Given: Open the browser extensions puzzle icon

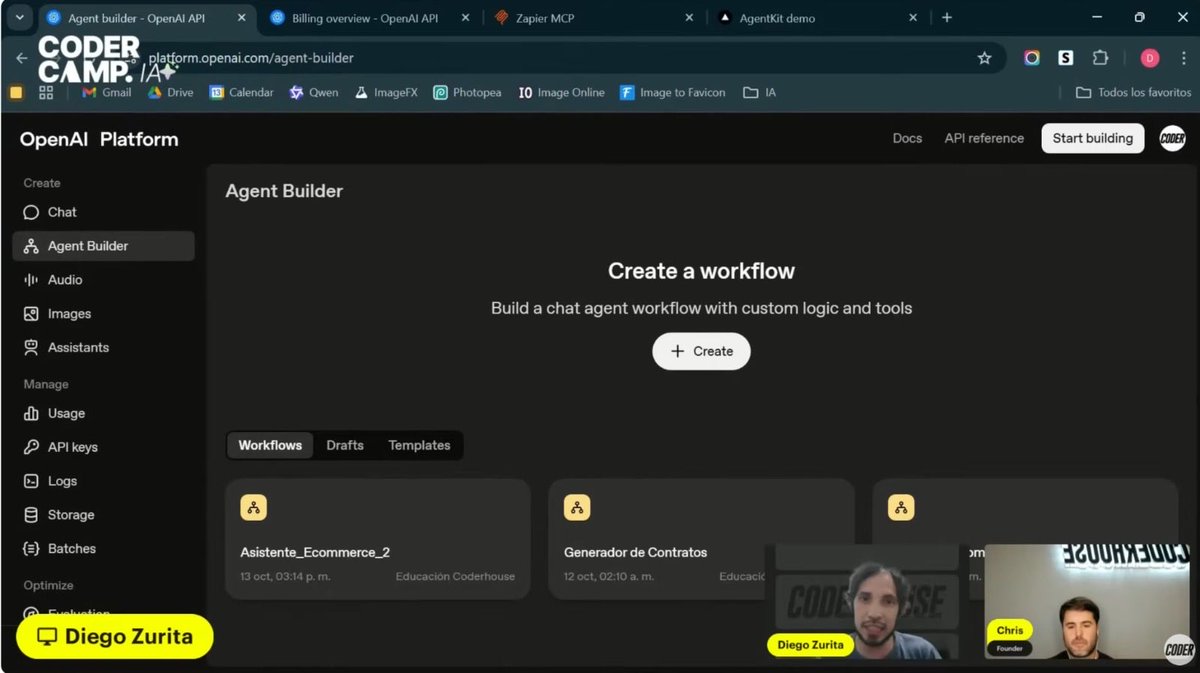Looking at the screenshot, I should (1100, 58).
